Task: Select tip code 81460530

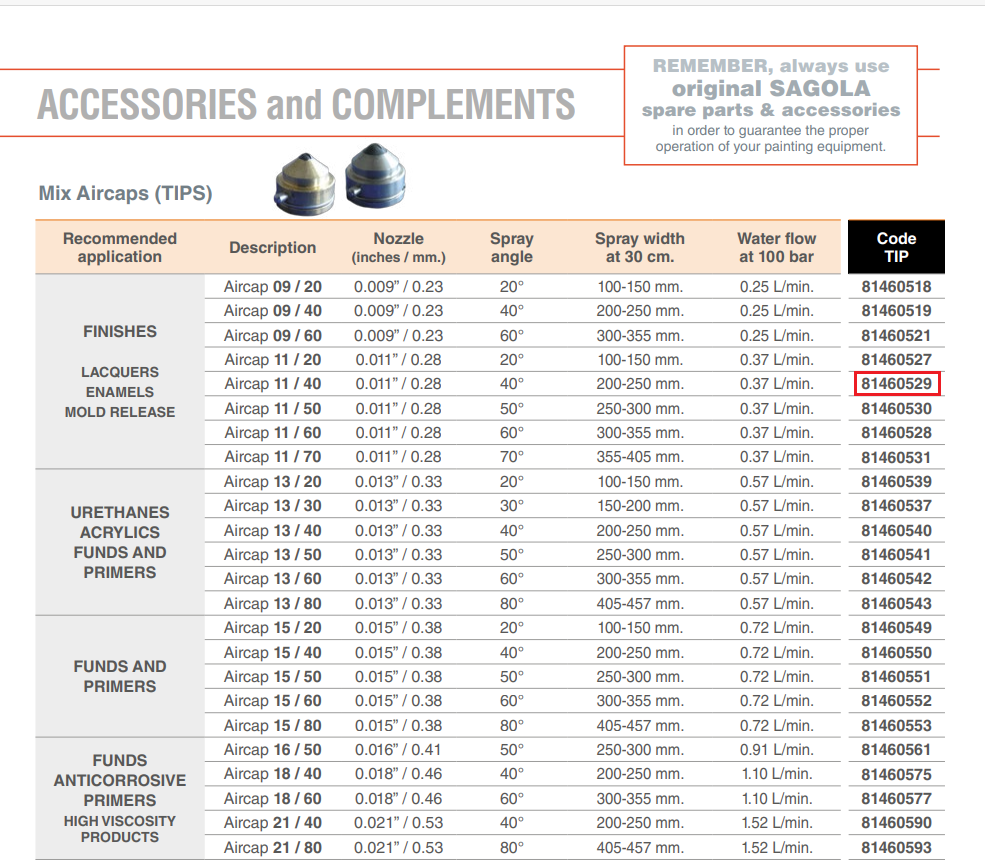Action: point(896,408)
